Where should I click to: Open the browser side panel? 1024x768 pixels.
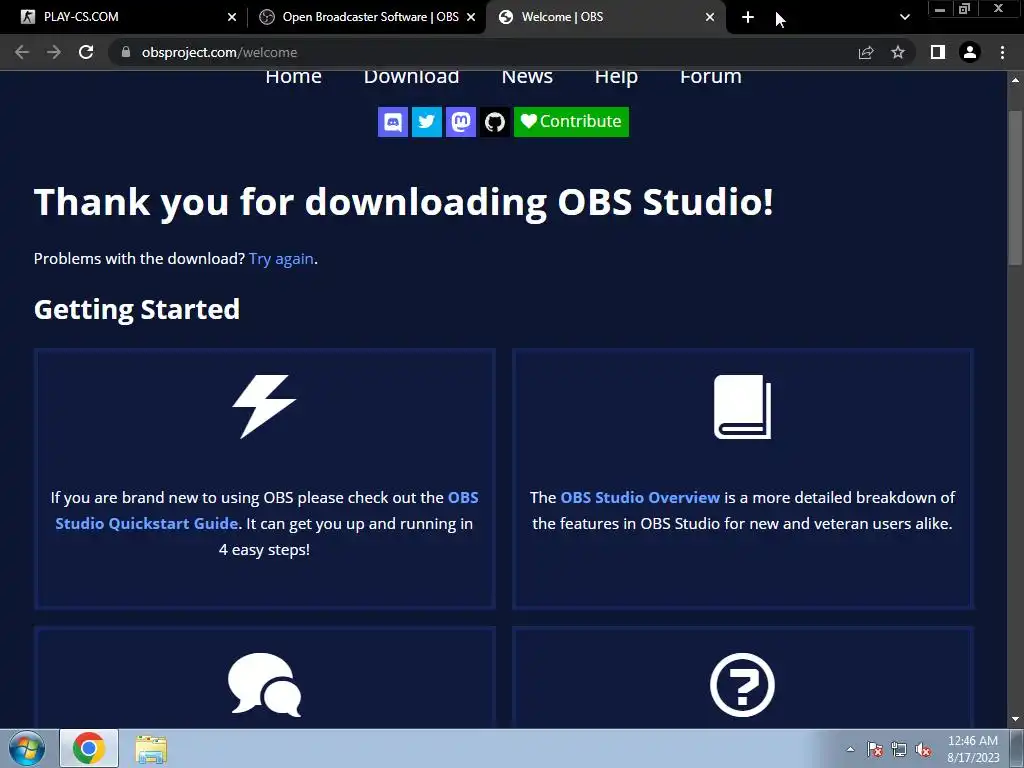pyautogui.click(x=938, y=52)
